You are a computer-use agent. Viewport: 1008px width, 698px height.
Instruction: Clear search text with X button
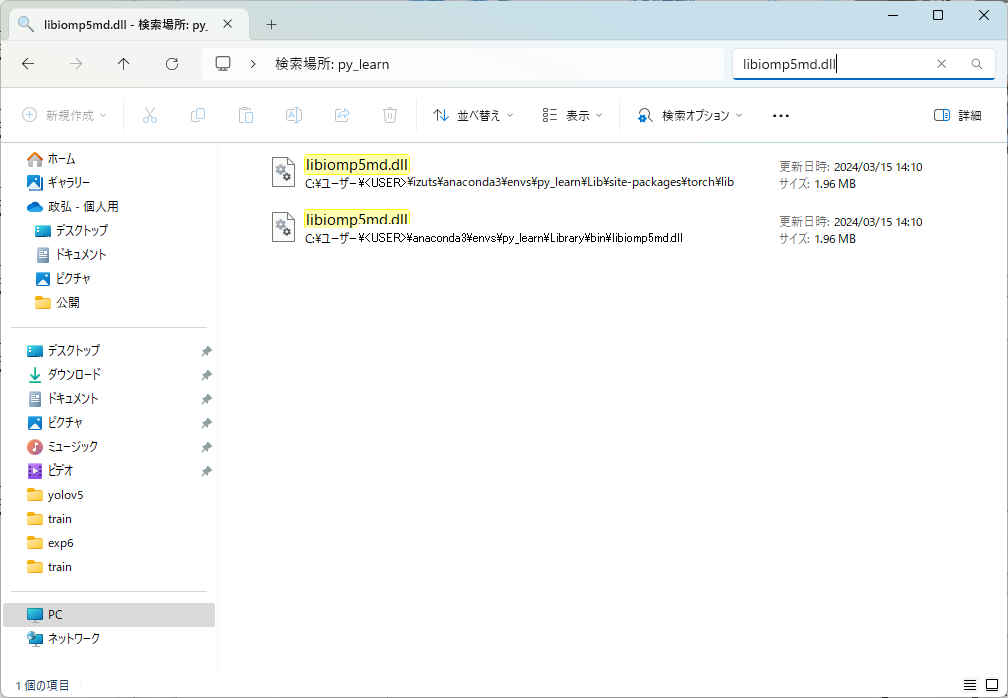(941, 64)
